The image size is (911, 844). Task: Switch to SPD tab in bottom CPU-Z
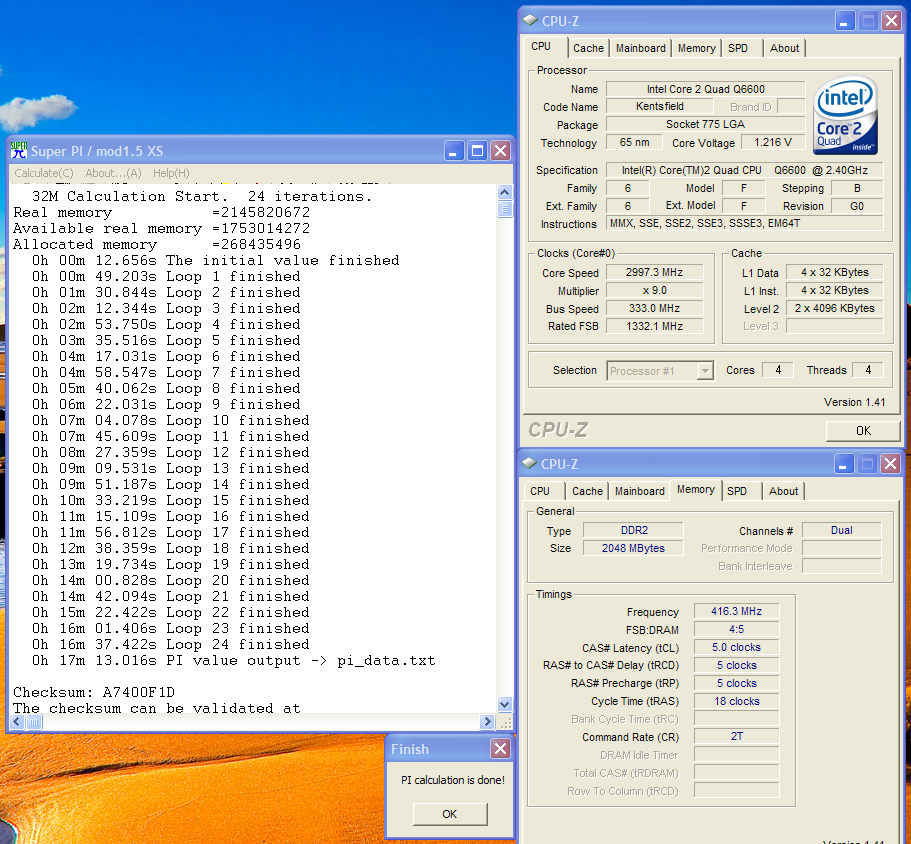point(737,491)
